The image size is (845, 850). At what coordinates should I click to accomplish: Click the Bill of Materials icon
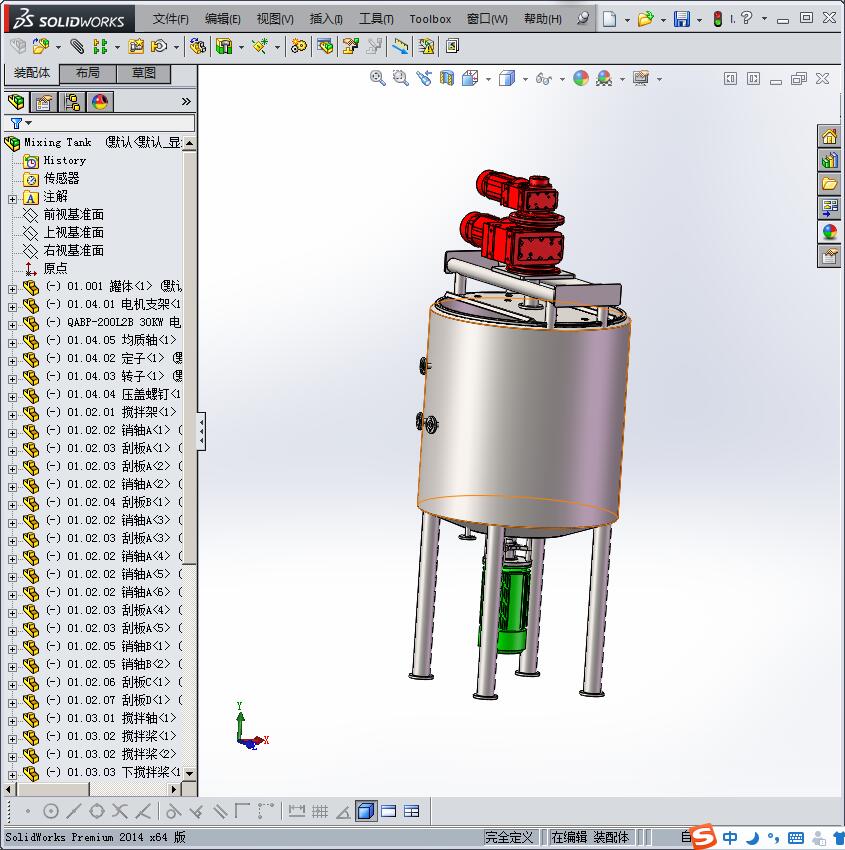(x=325, y=47)
